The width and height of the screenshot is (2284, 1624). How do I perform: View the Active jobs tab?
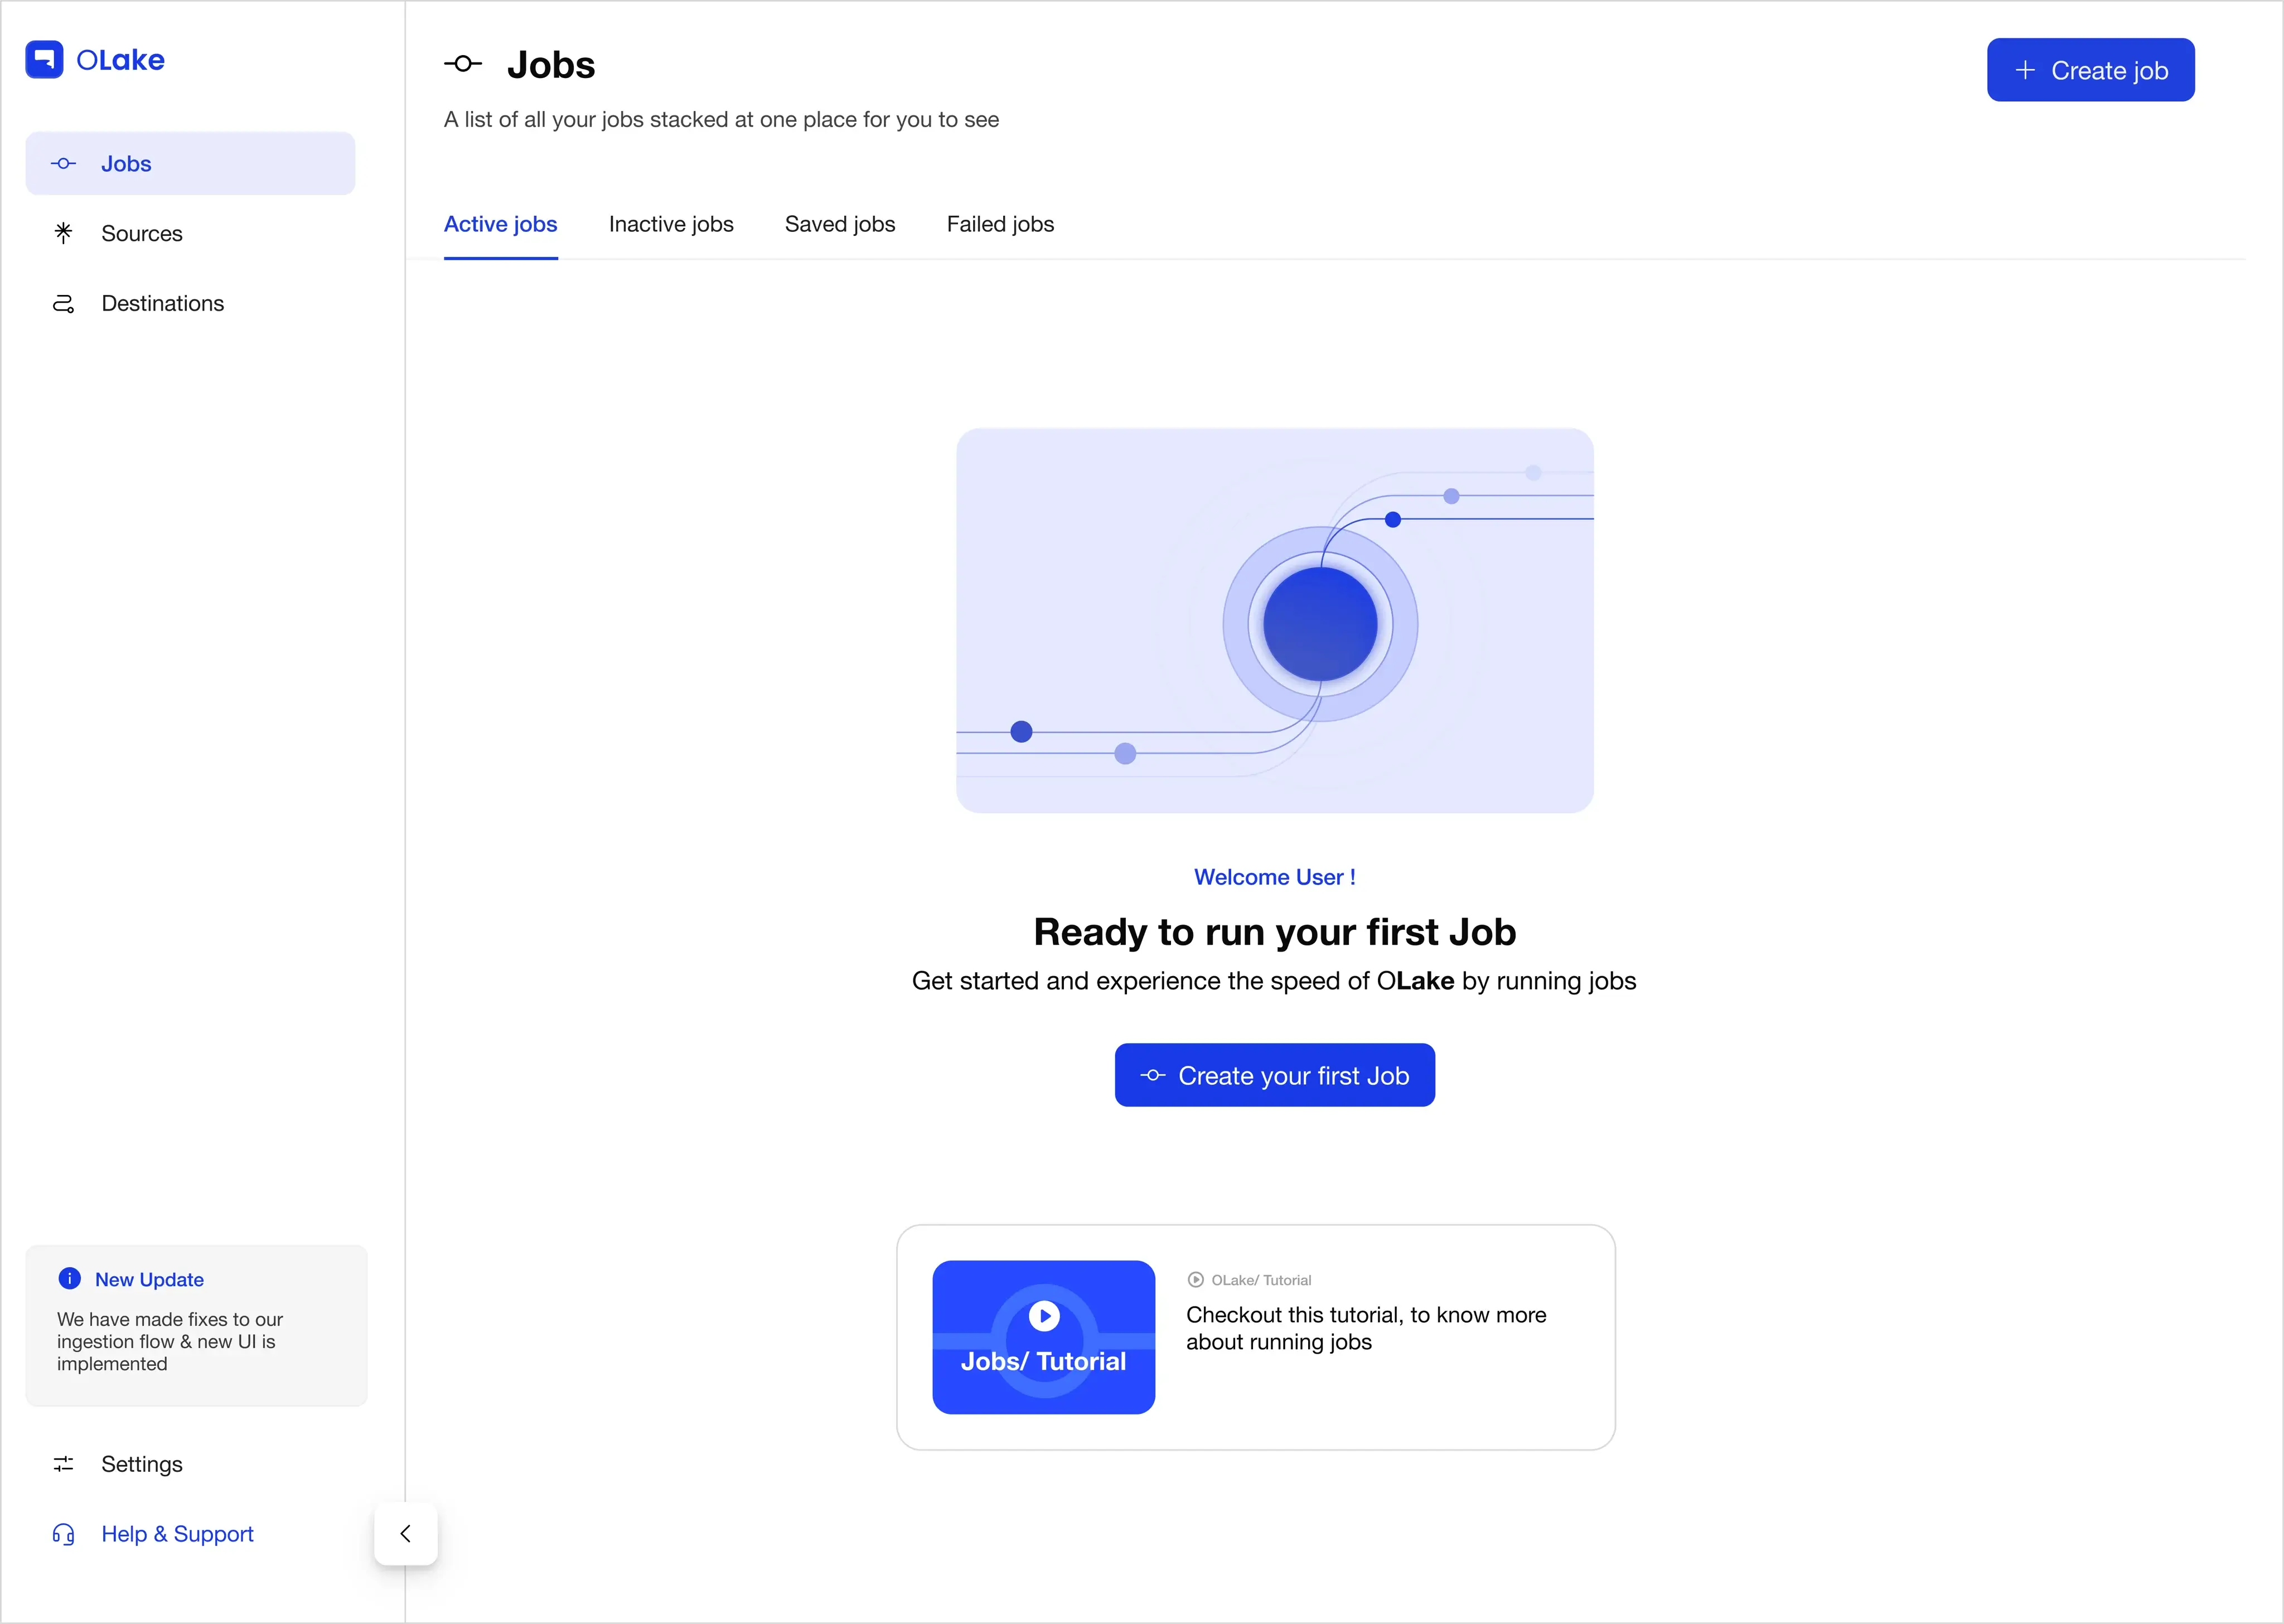501,224
